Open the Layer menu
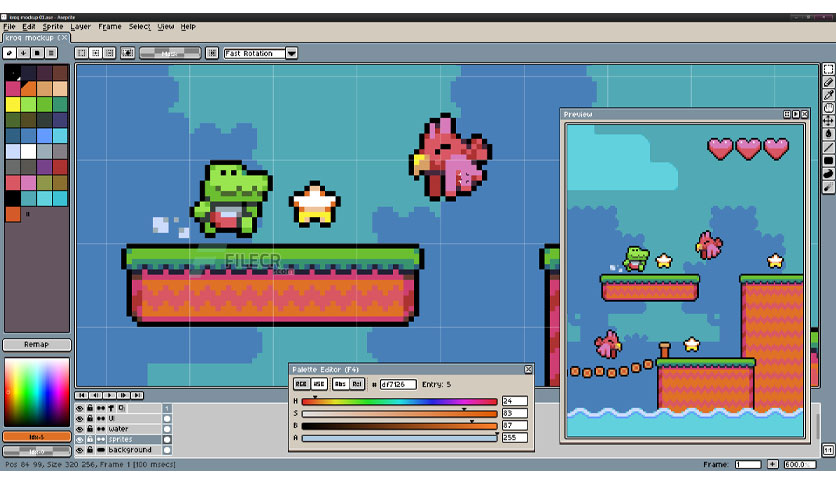The height and width of the screenshot is (484, 836). point(81,26)
